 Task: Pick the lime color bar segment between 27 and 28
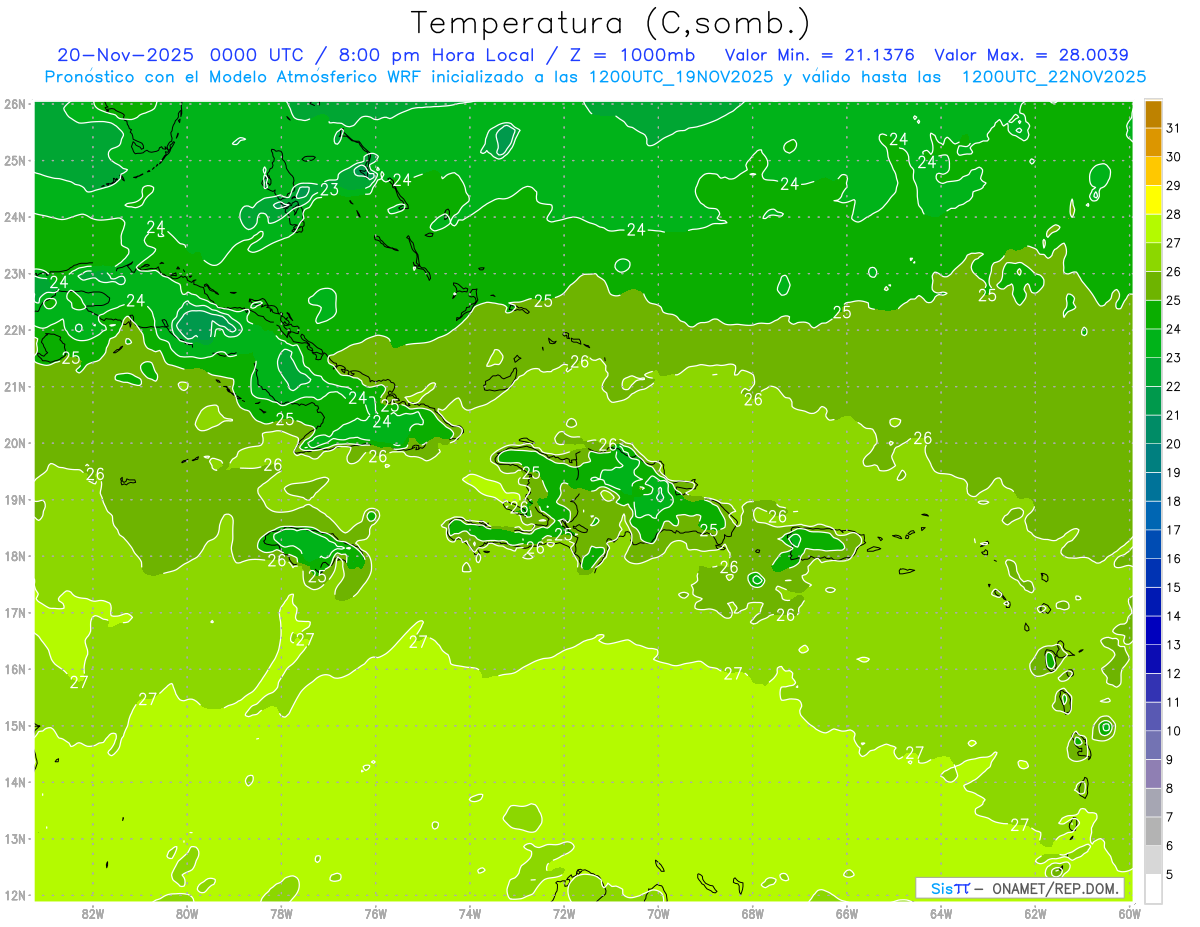point(1153,229)
